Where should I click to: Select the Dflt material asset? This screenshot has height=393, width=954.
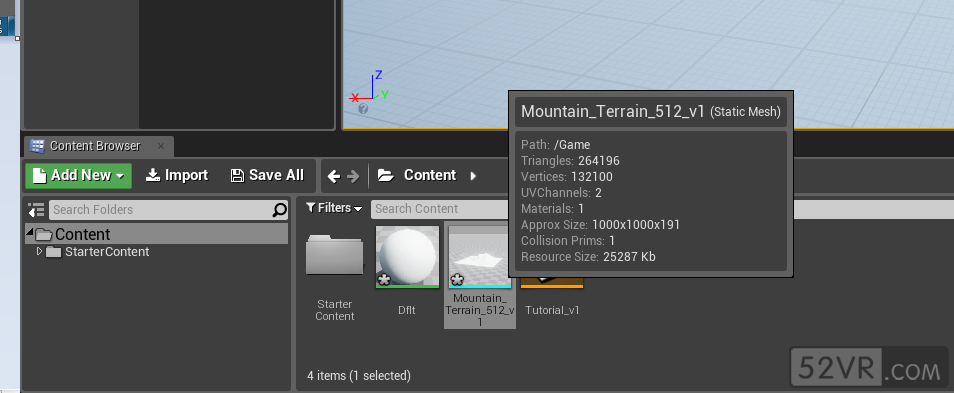click(407, 257)
